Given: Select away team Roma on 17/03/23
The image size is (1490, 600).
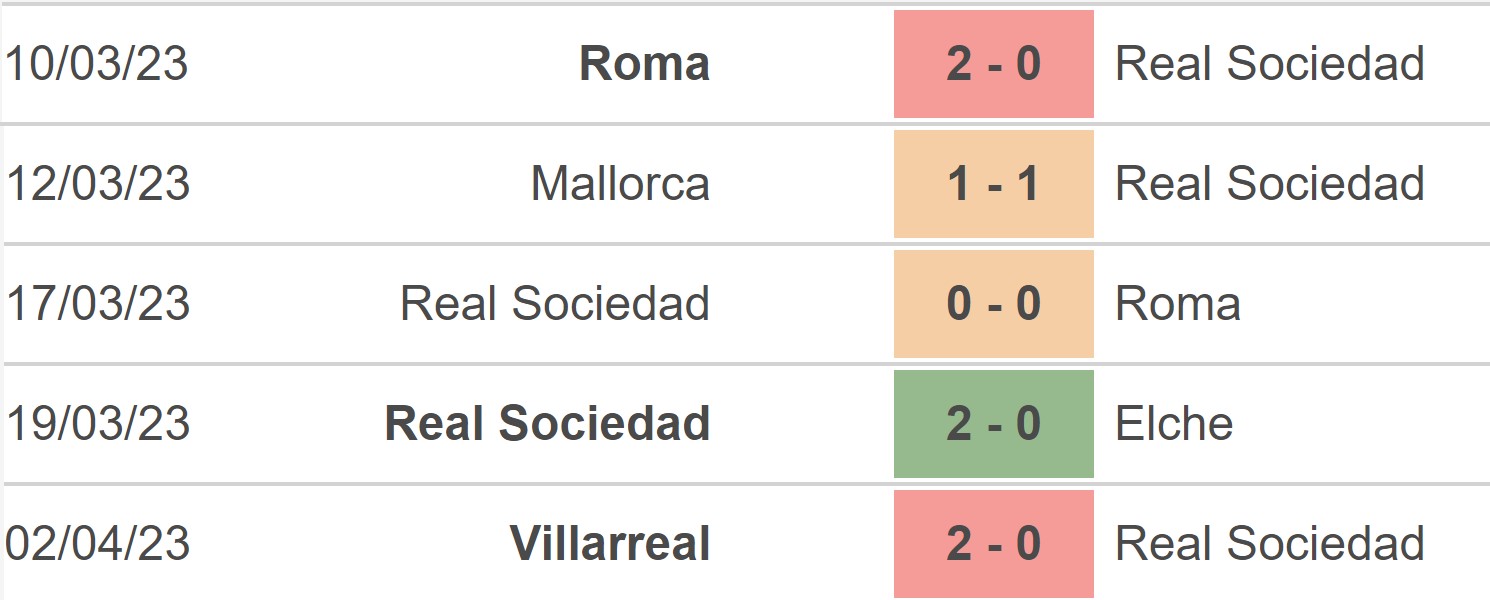Looking at the screenshot, I should [x=1178, y=304].
